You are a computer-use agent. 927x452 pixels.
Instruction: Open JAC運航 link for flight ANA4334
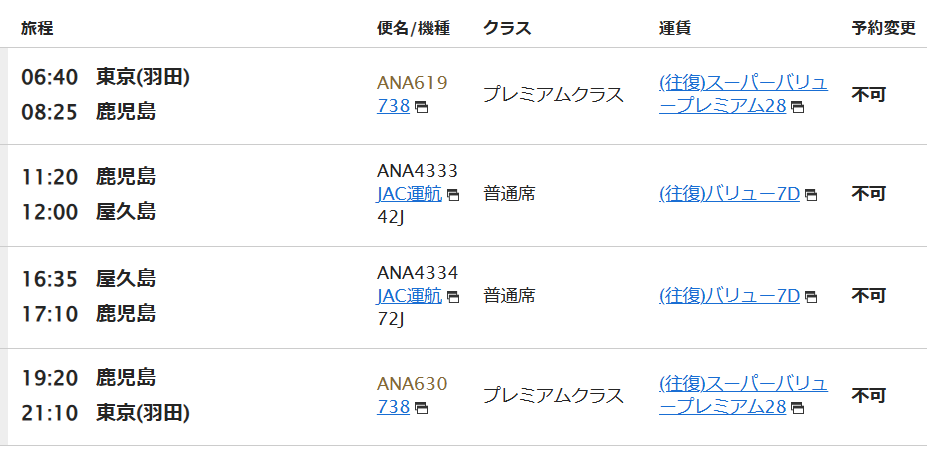tap(409, 295)
